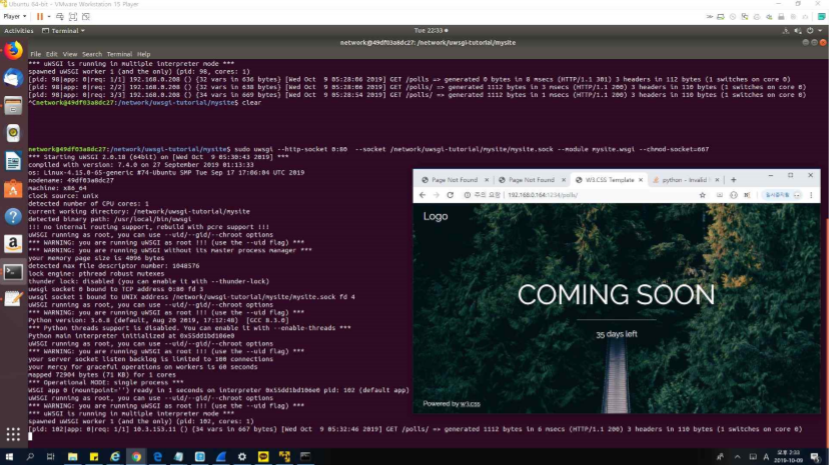Click the Chrome address bar URL

click(x=542, y=195)
